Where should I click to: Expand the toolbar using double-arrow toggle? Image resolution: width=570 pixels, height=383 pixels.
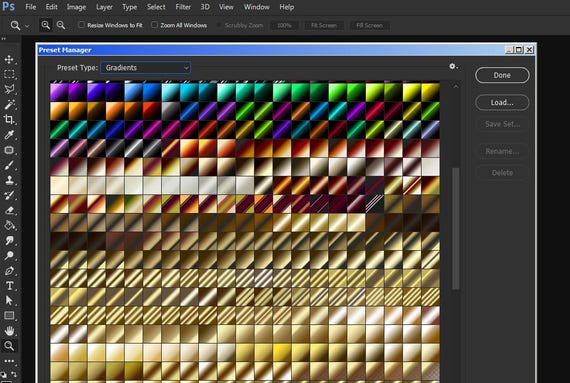coord(4,39)
